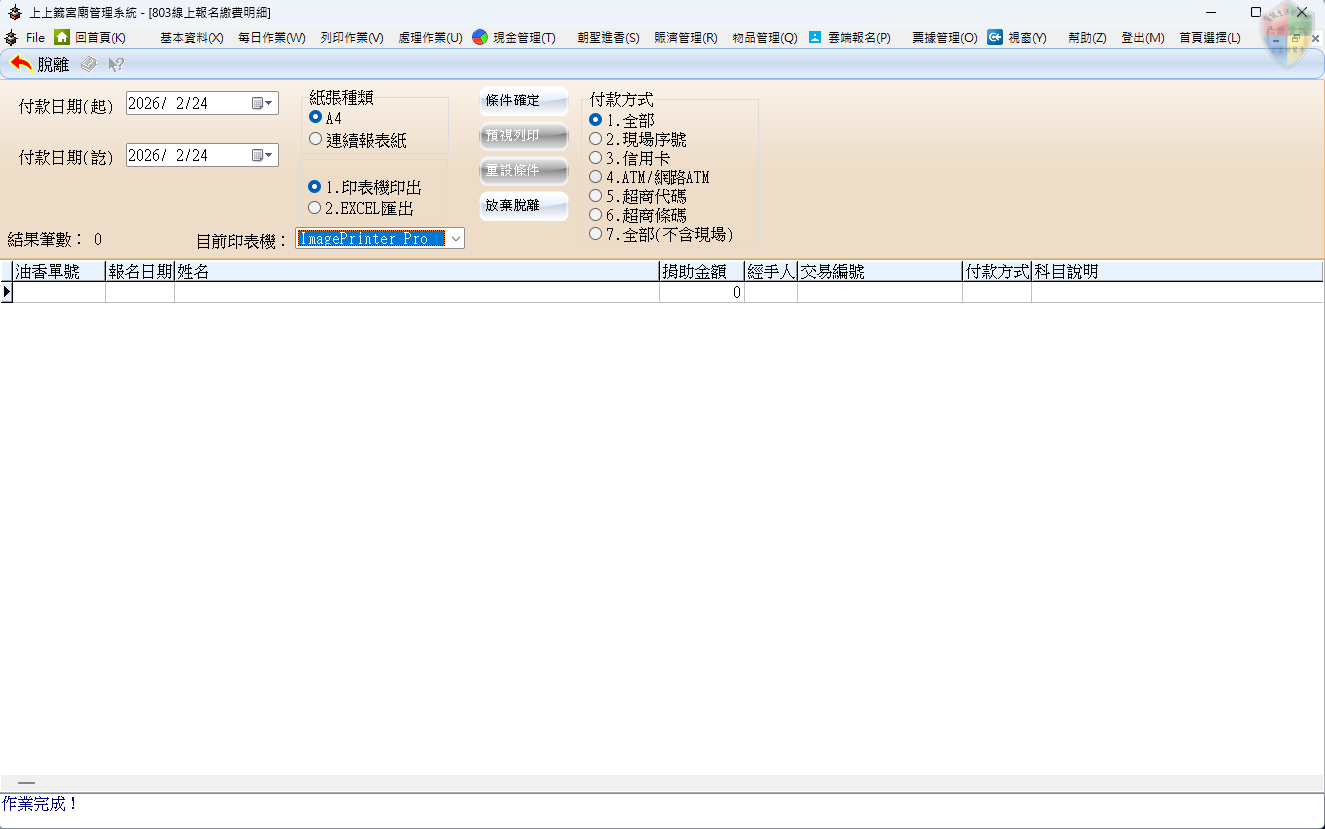Click the 脫離 back arrow icon
The width and height of the screenshot is (1325, 829).
21,64
